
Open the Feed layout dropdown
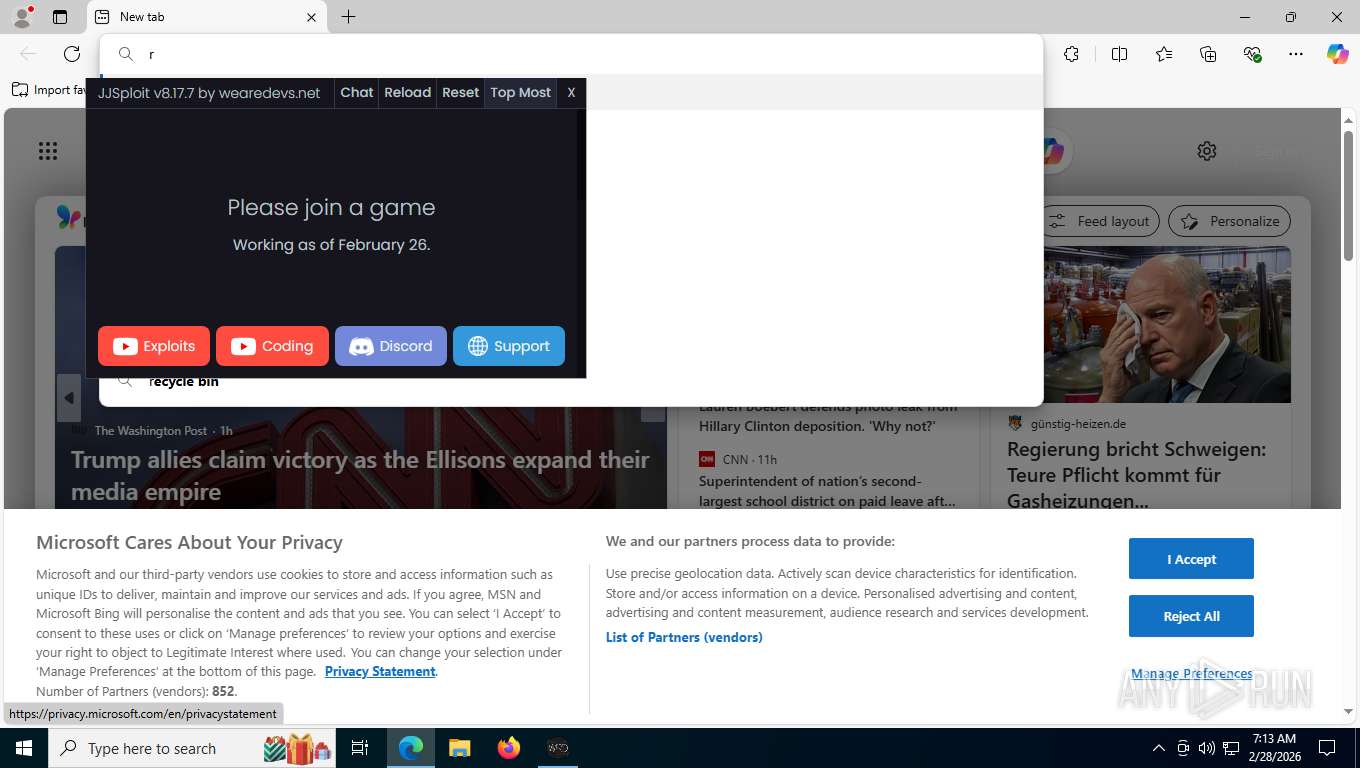tap(1100, 221)
